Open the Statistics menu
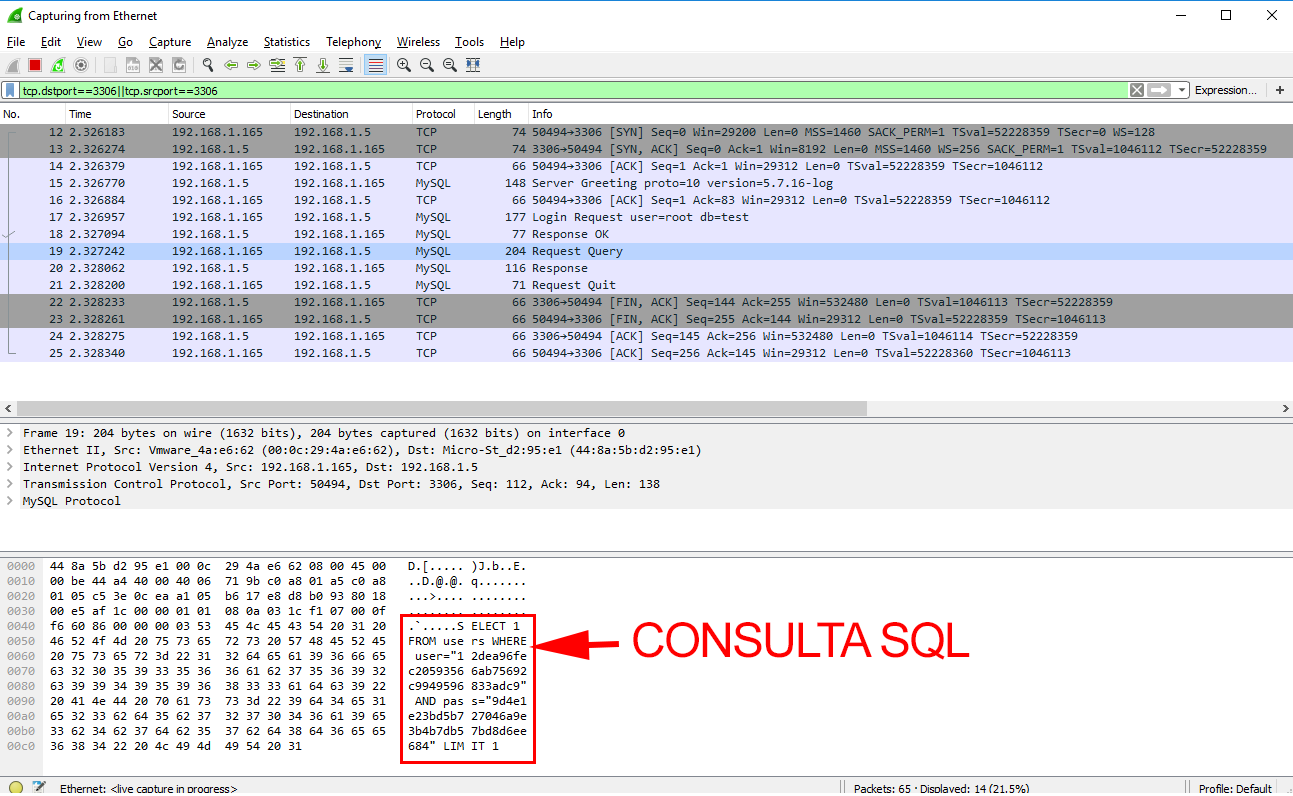 (286, 42)
